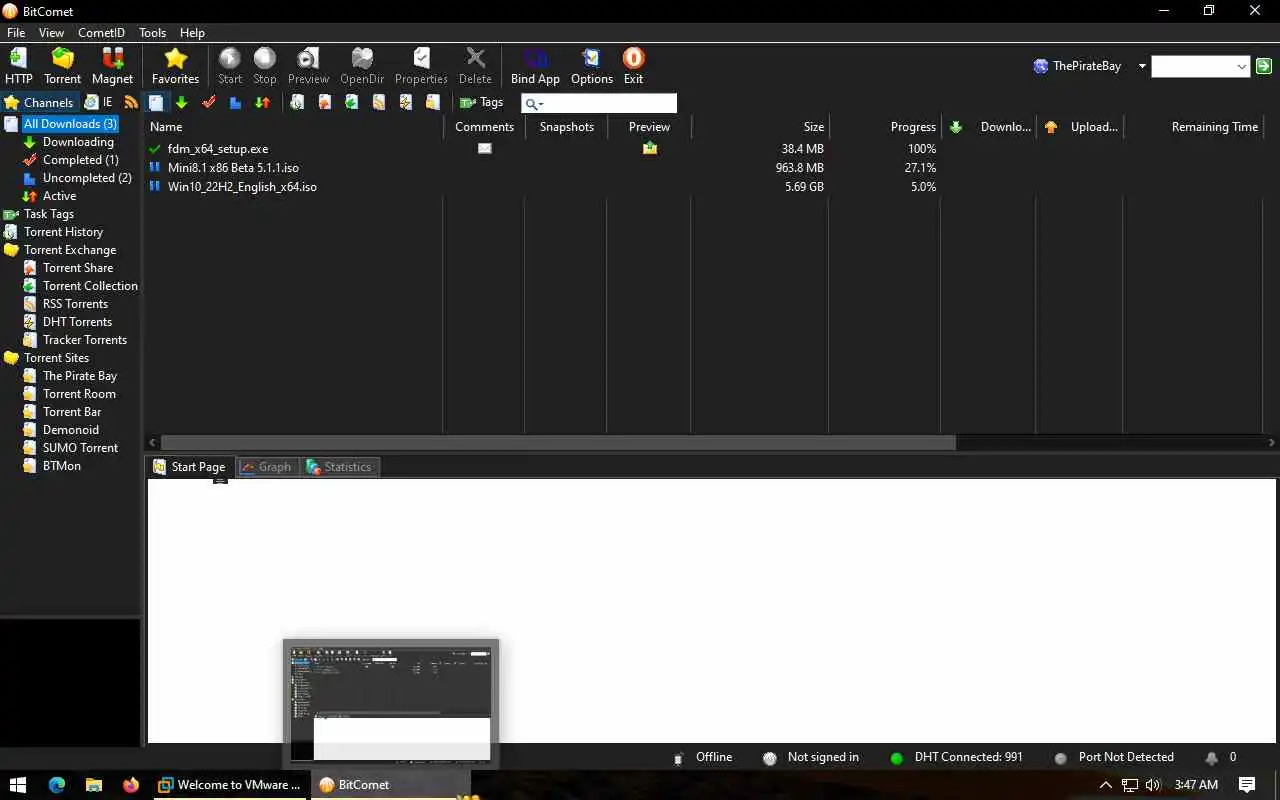Click the Stop task toolbar button
Image resolution: width=1280 pixels, height=800 pixels.
265,66
